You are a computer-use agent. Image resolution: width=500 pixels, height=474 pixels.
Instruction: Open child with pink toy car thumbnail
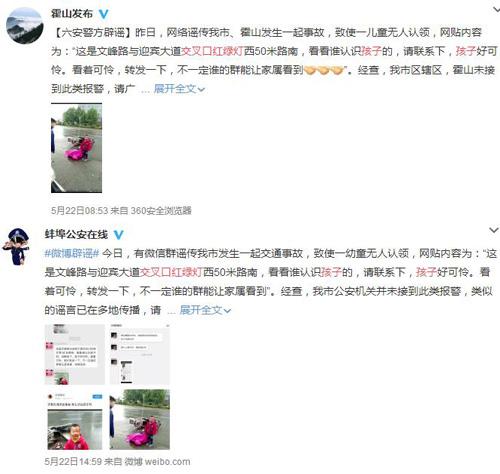140,420
